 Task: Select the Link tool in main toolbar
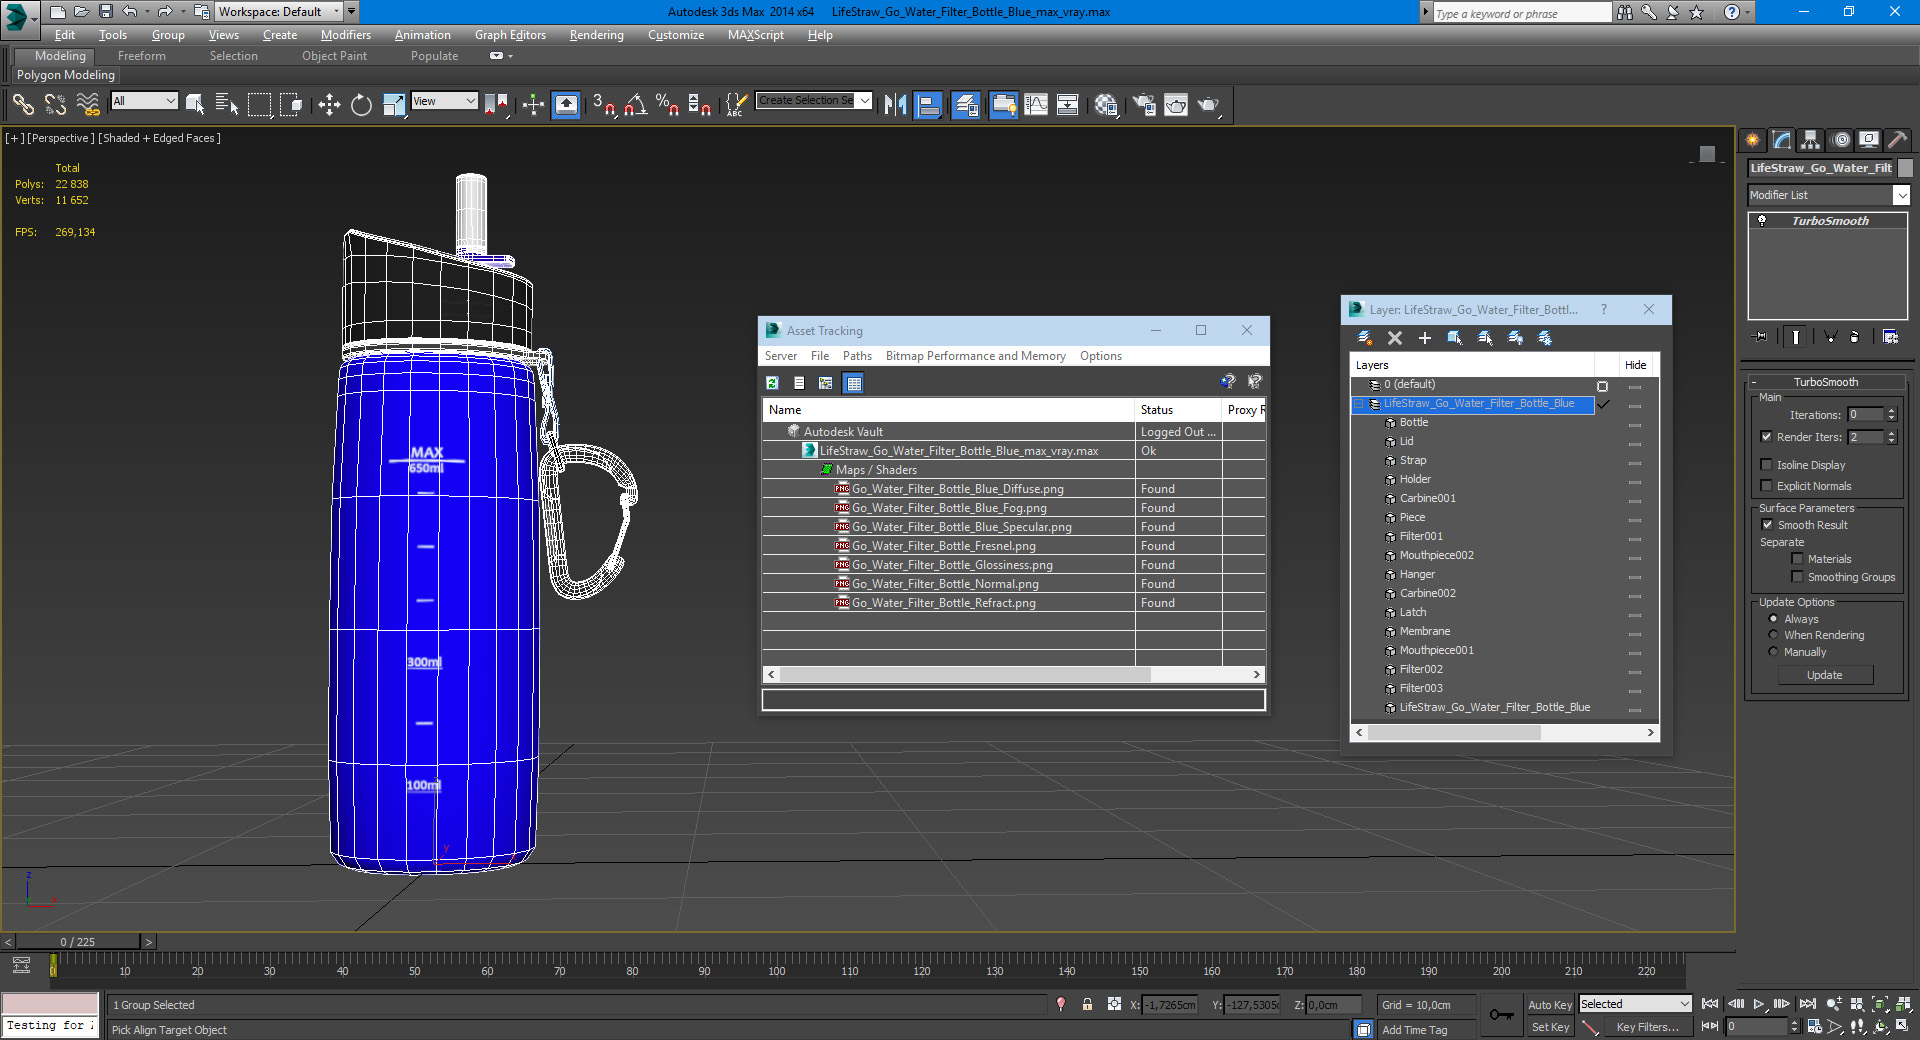tap(23, 104)
